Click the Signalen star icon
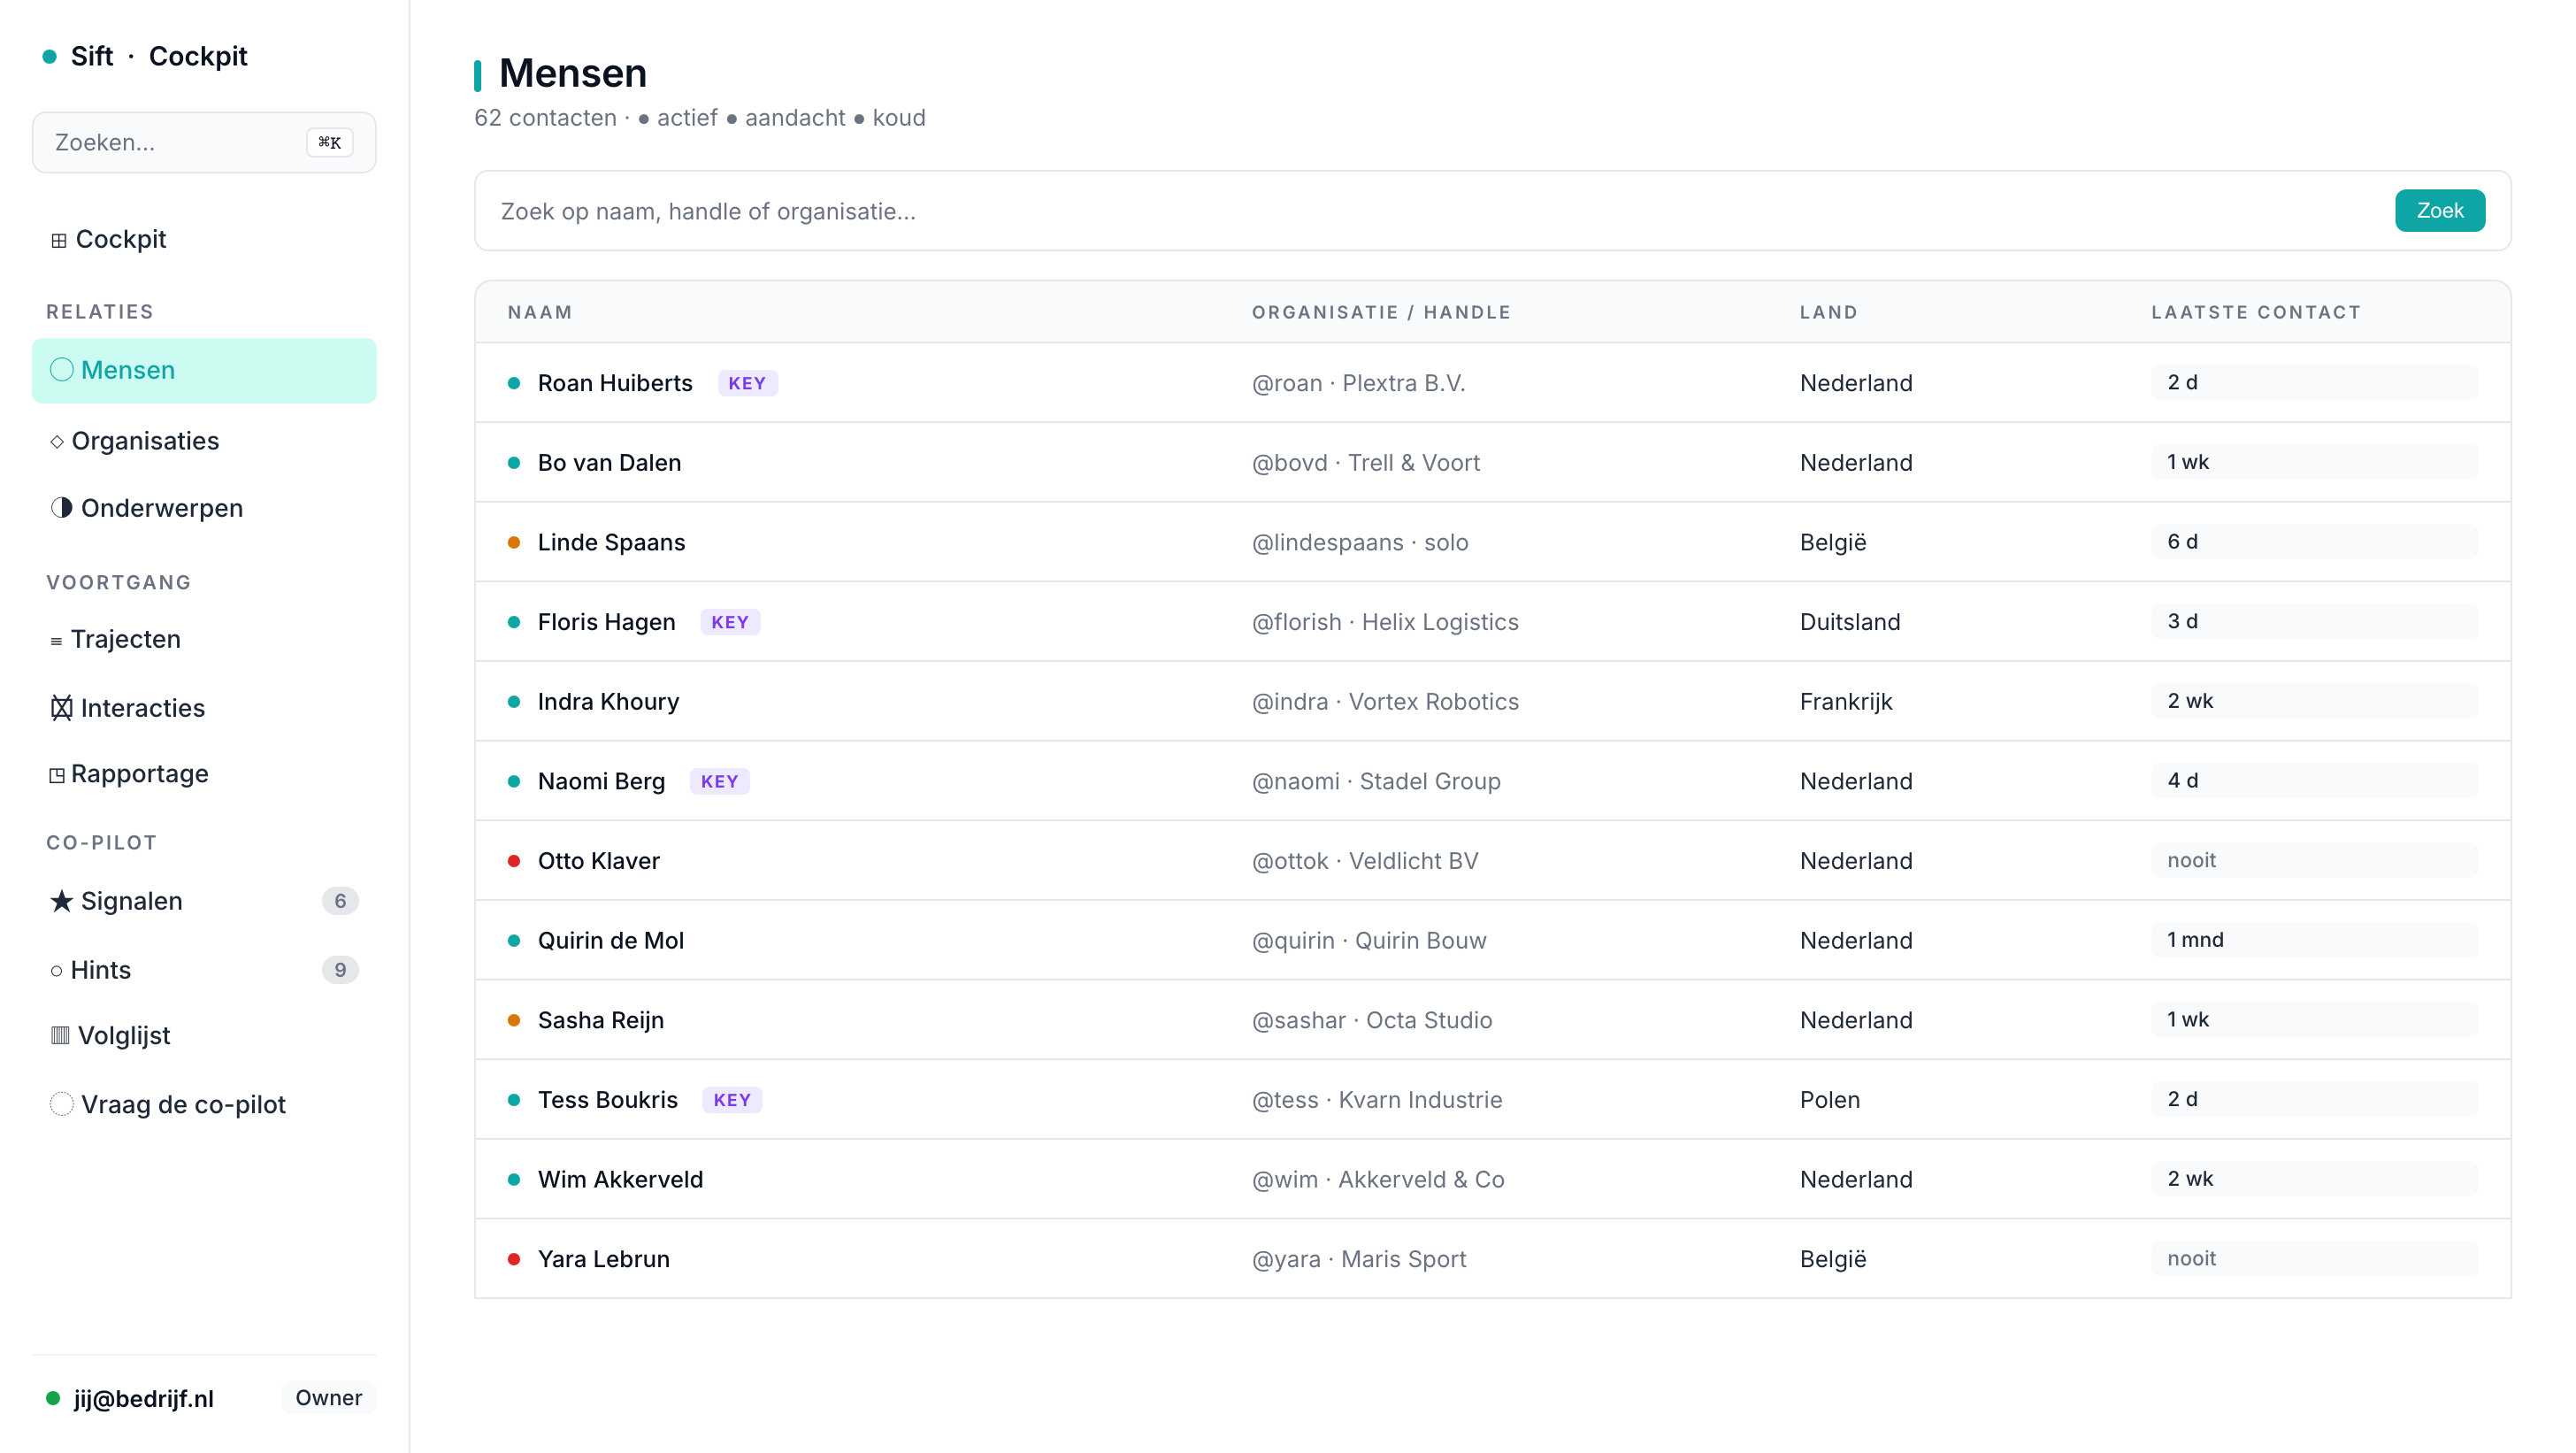2576x1453 pixels. pos(62,901)
